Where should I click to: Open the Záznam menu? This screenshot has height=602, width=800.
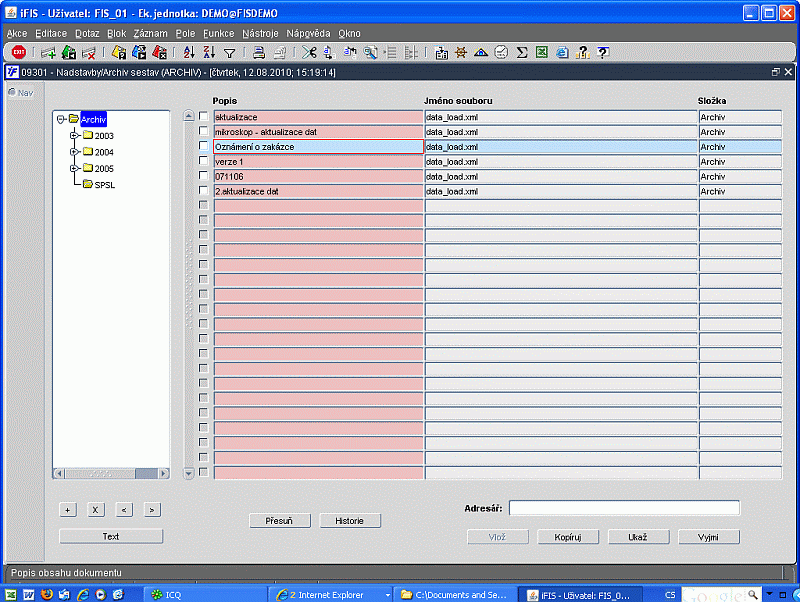pos(151,34)
